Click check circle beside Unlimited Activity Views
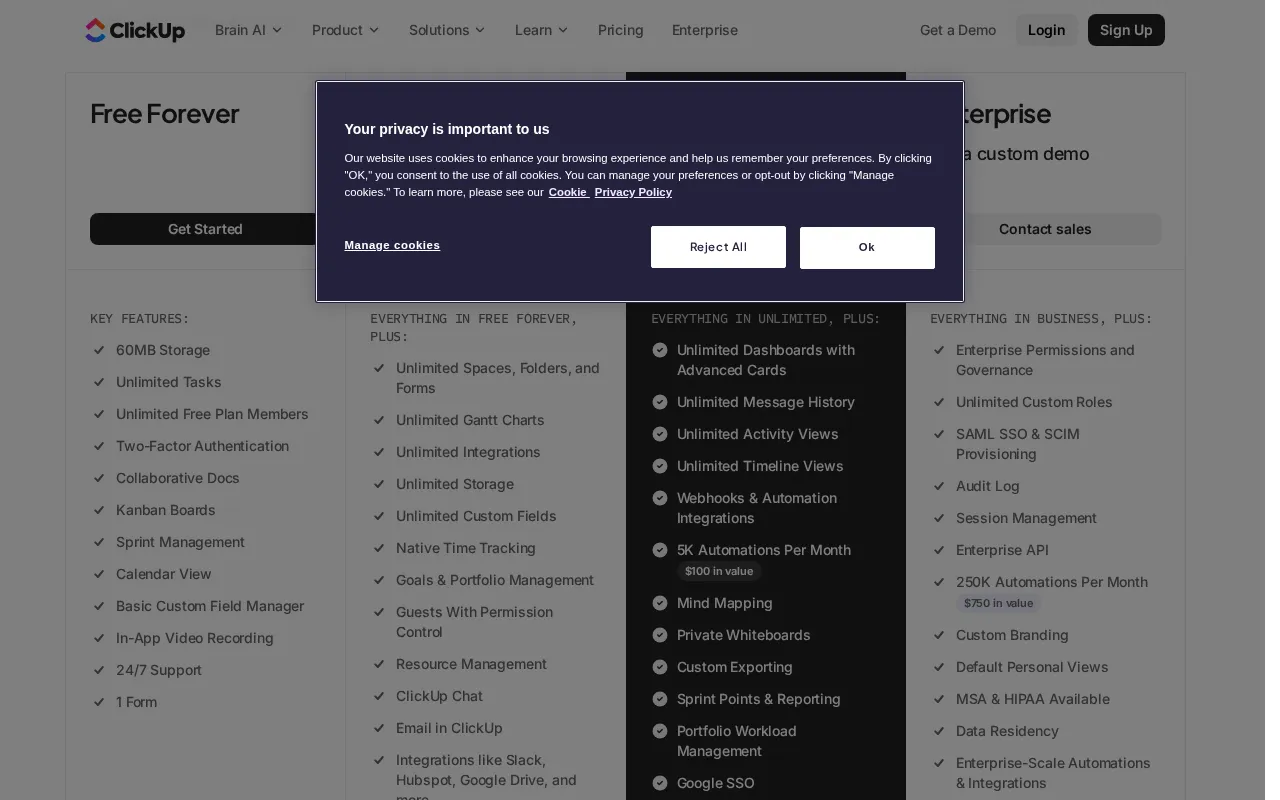Screen dimensions: 1280x800 660,434
